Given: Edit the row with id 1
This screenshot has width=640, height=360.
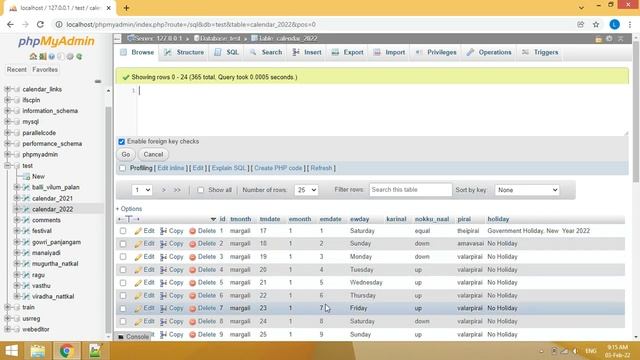Looking at the screenshot, I should pos(144,231).
